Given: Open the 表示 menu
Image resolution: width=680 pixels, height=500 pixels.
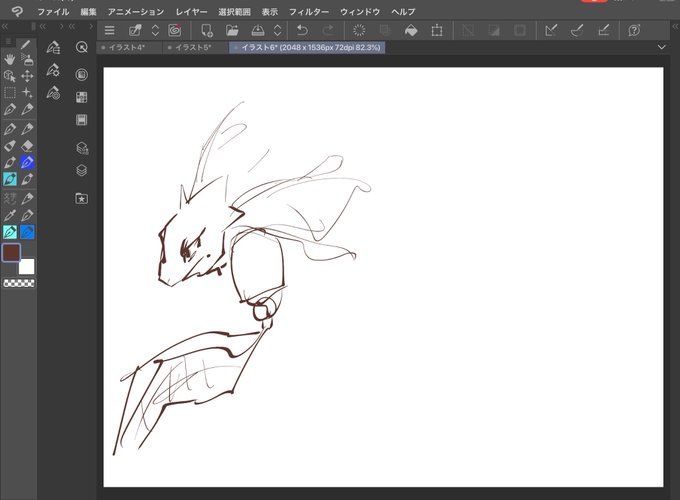Looking at the screenshot, I should 270,12.
